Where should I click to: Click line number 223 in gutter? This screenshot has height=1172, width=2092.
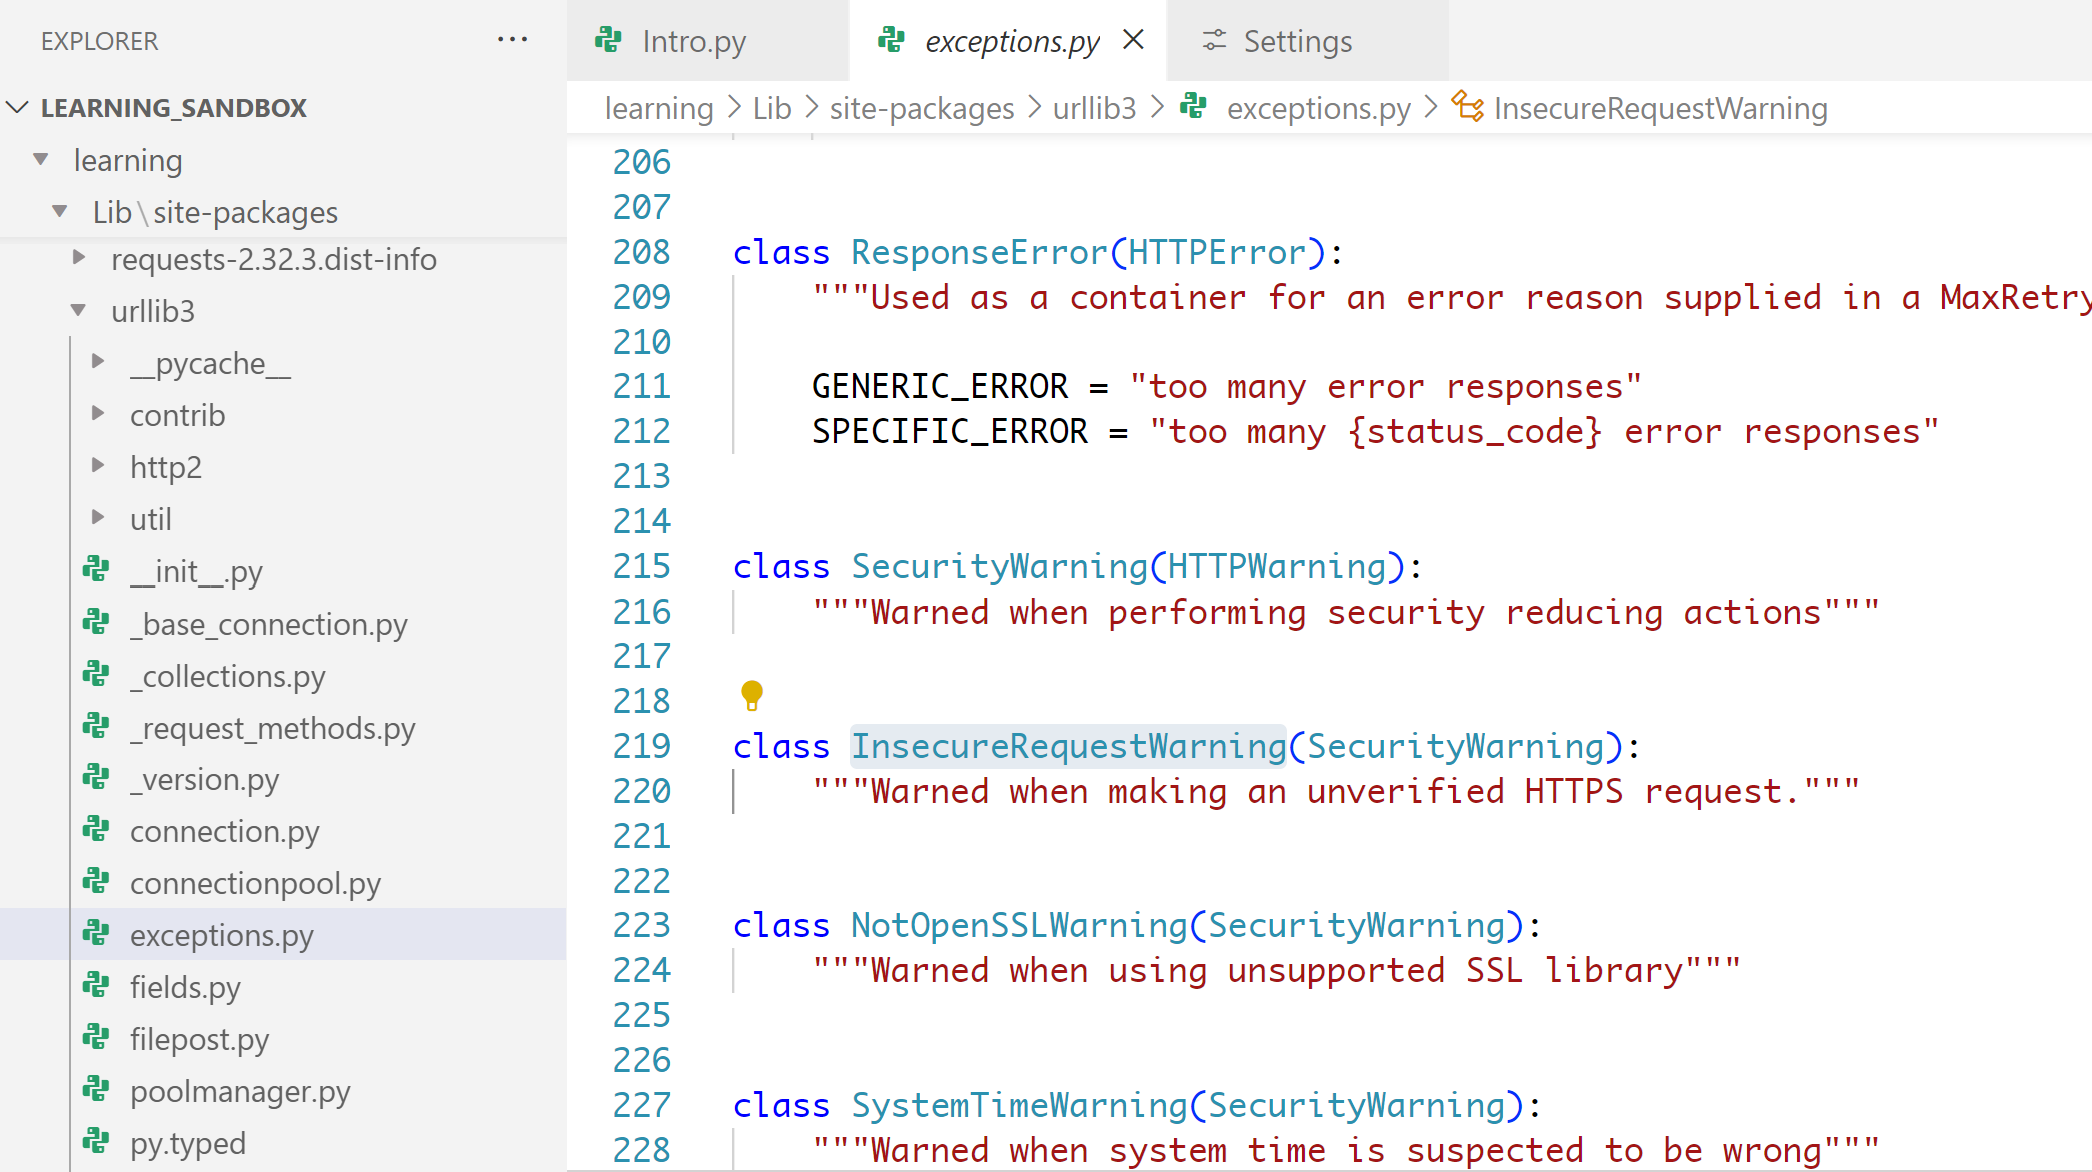tap(641, 925)
